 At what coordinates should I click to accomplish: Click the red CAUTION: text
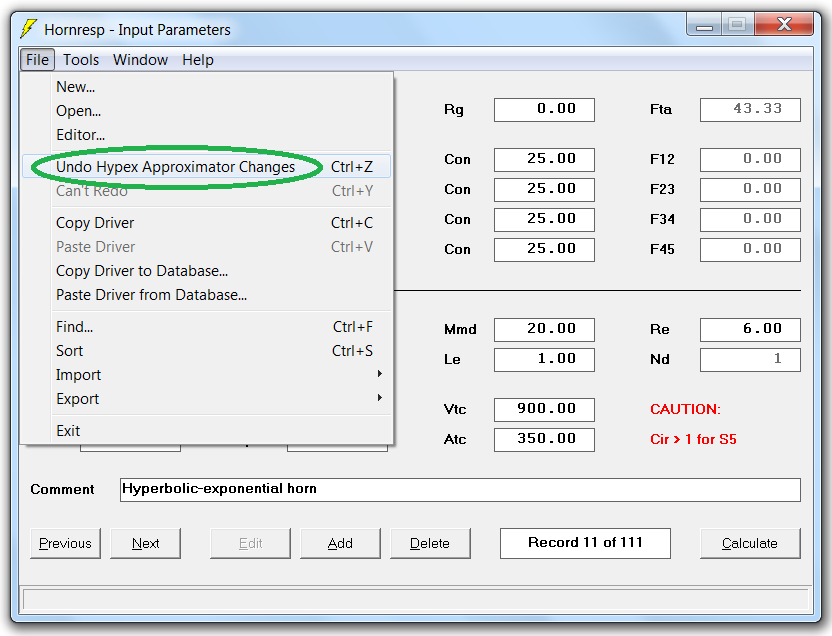pos(685,409)
